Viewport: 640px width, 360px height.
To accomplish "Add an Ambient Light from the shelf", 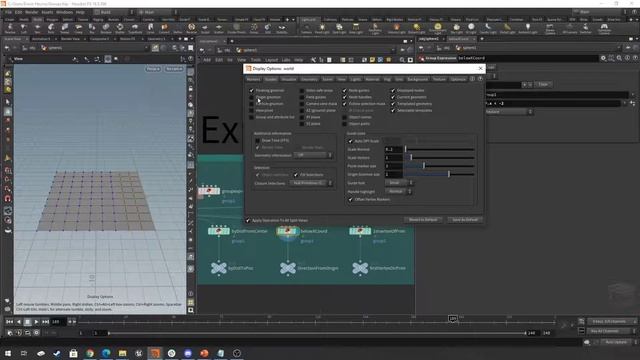I will click(528, 29).
